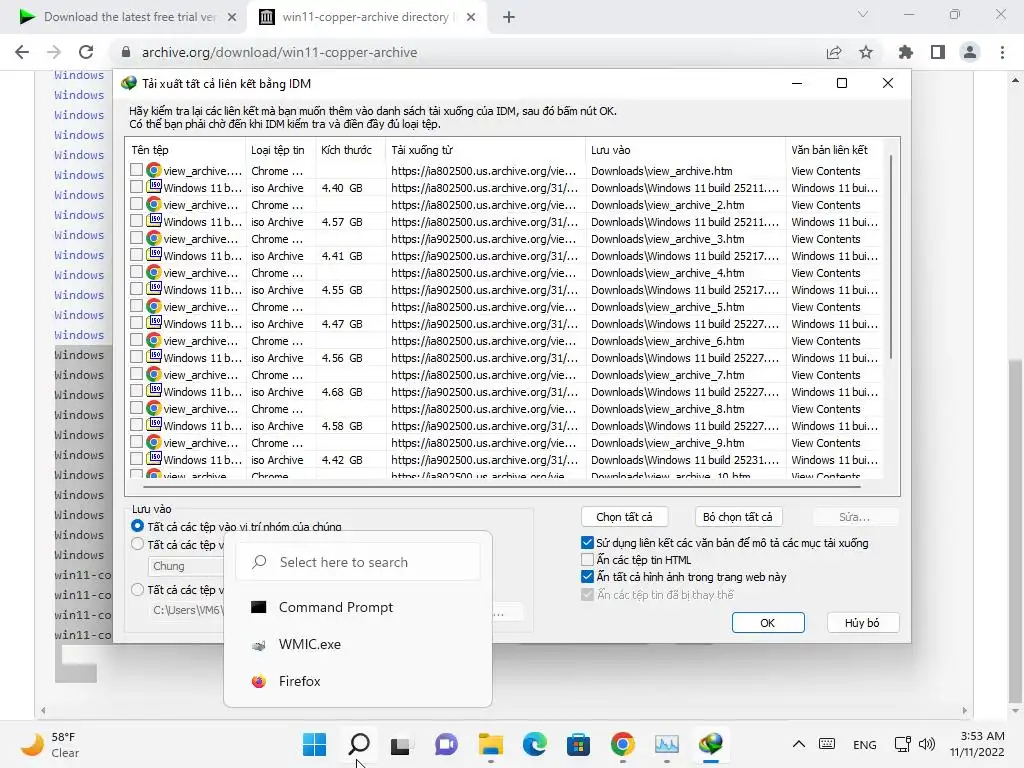Image resolution: width=1024 pixels, height=768 pixels.
Task: Close the 'Download the latest' tab
Action: tap(232, 17)
